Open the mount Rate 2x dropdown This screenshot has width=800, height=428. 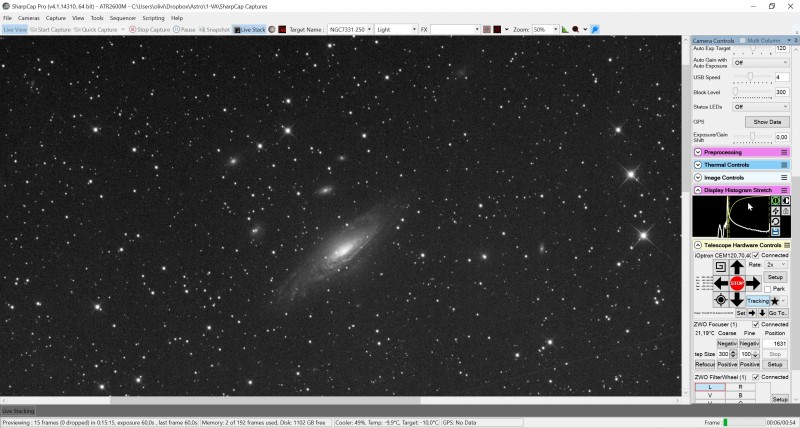tap(776, 265)
